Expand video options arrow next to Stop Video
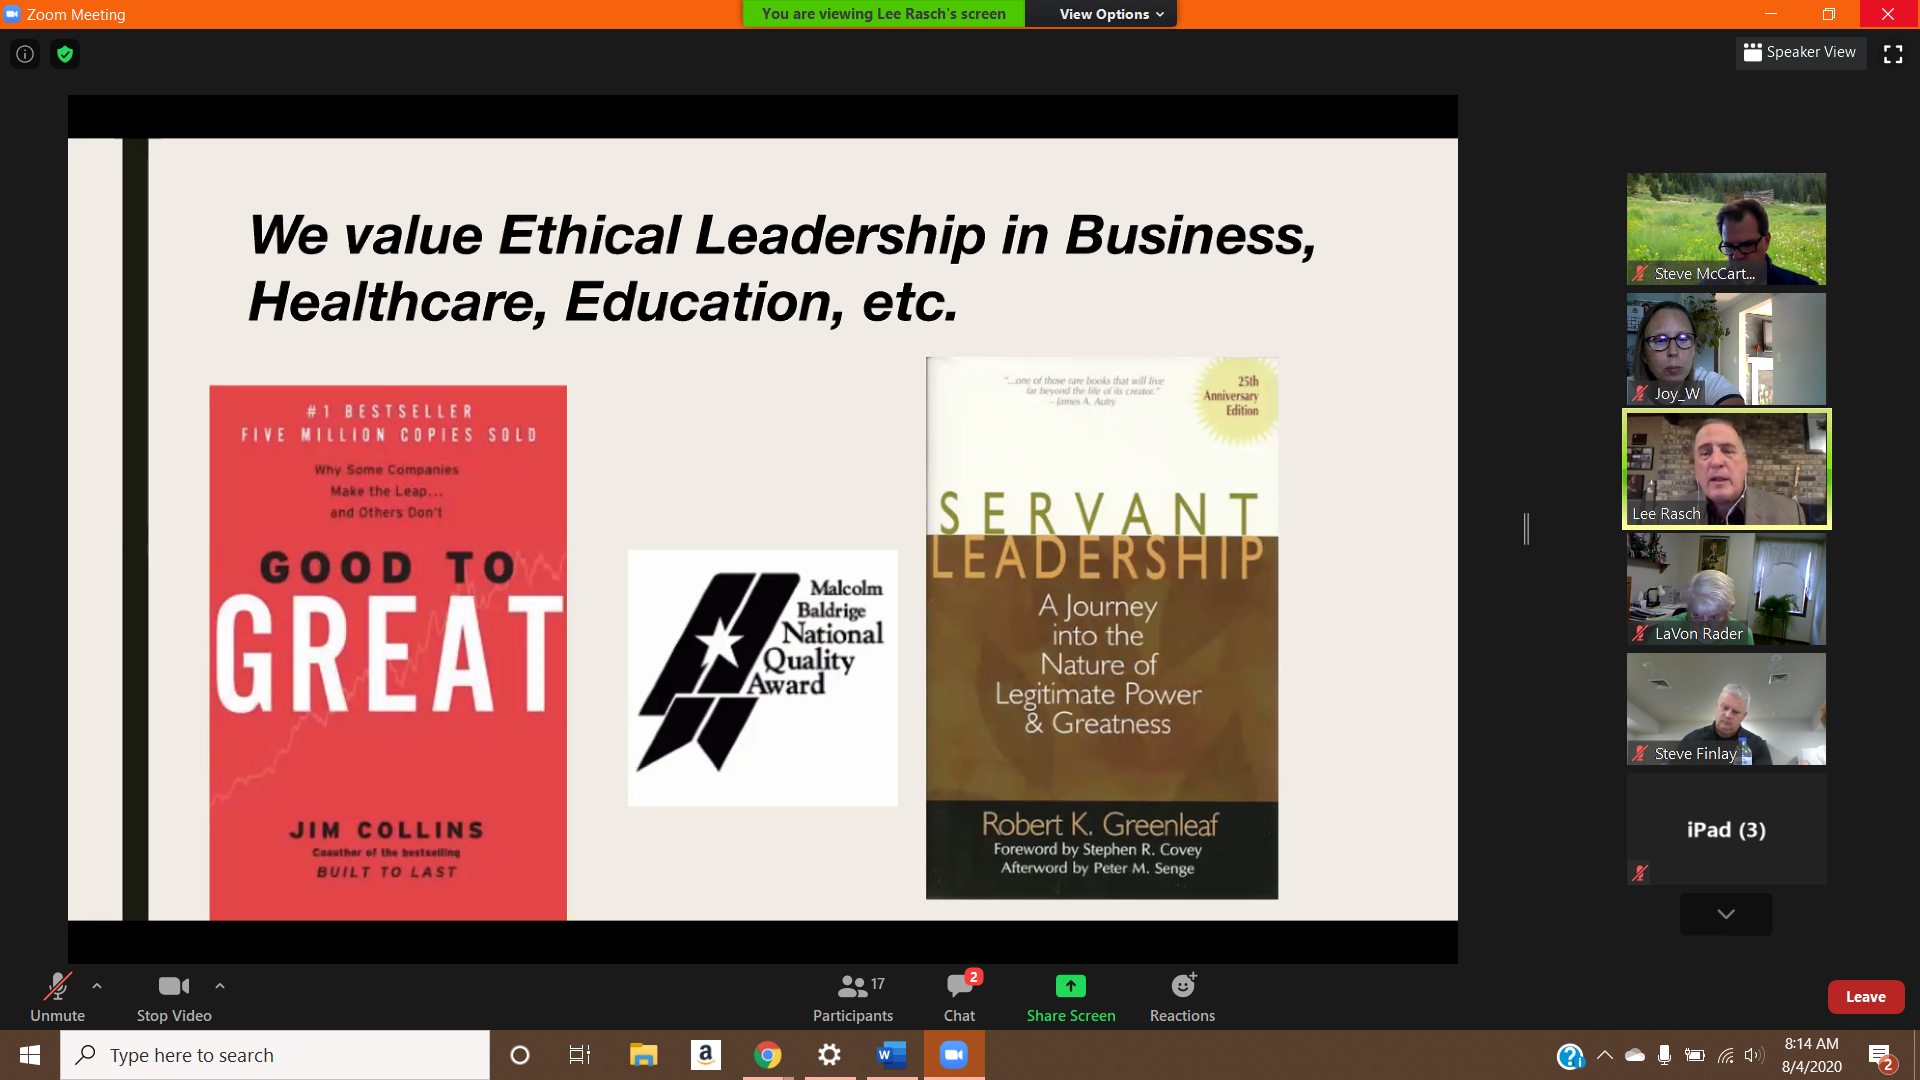Viewport: 1920px width, 1080px height. 220,986
